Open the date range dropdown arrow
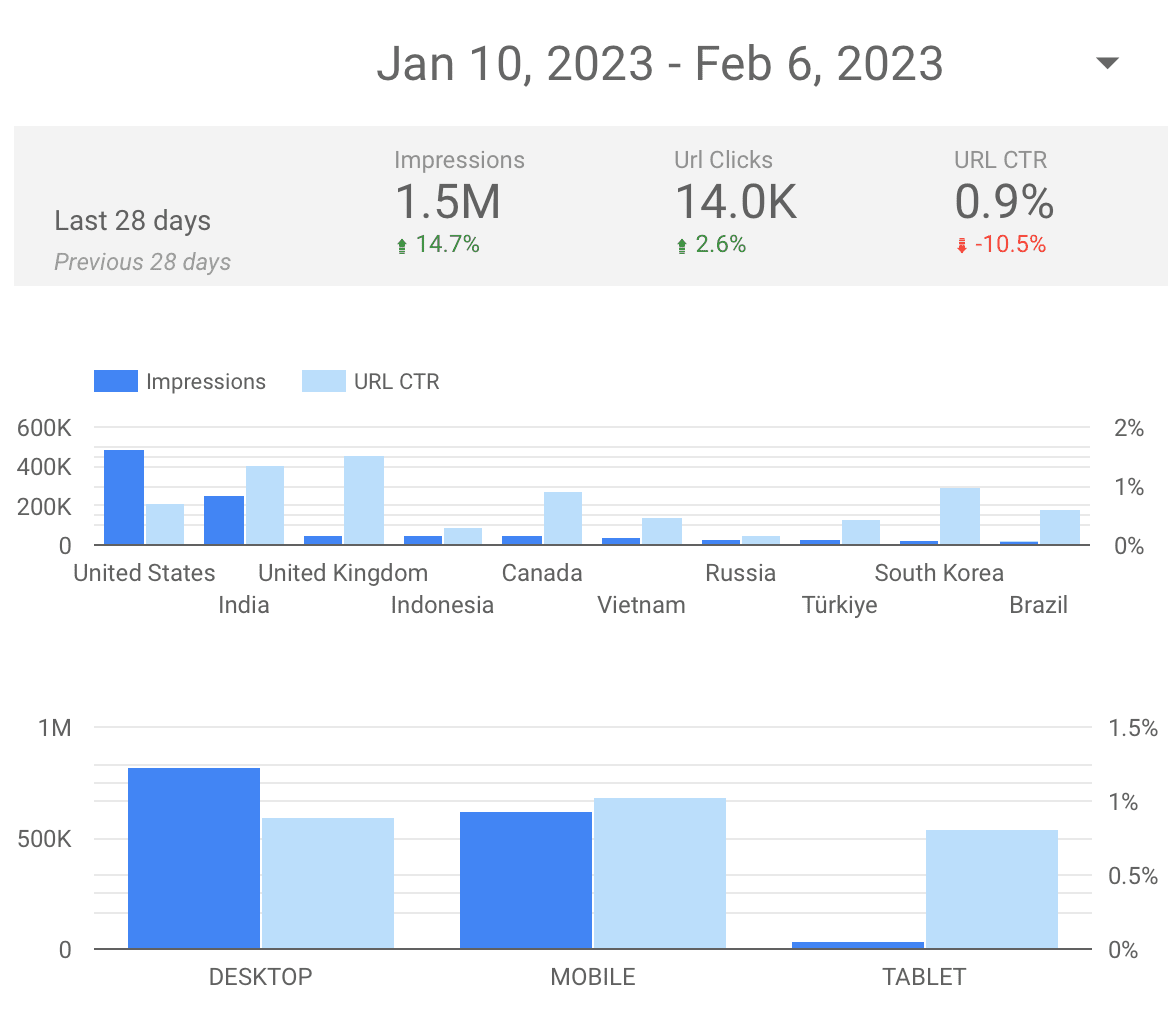Screen dimensions: 1168x1024 click(1106, 63)
